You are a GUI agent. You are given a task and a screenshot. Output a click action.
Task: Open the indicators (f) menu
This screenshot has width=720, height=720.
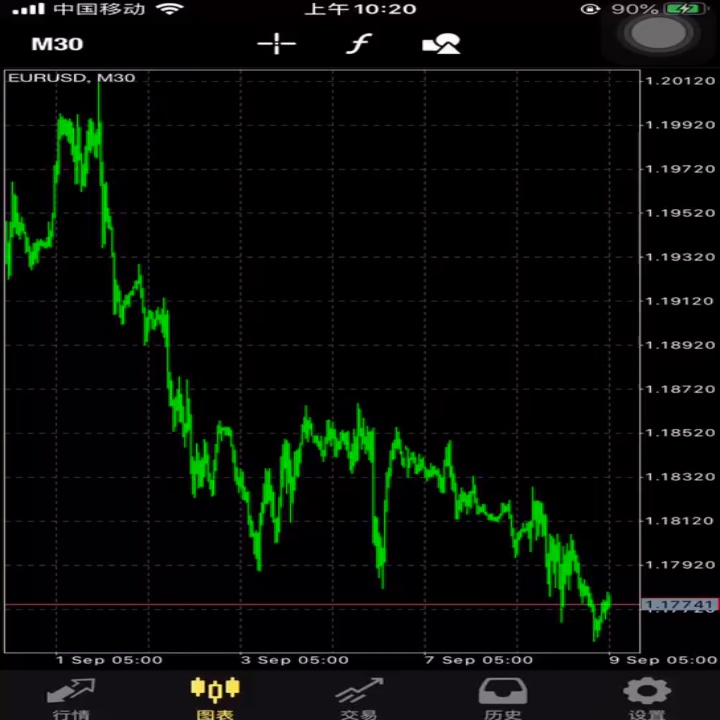point(359,44)
